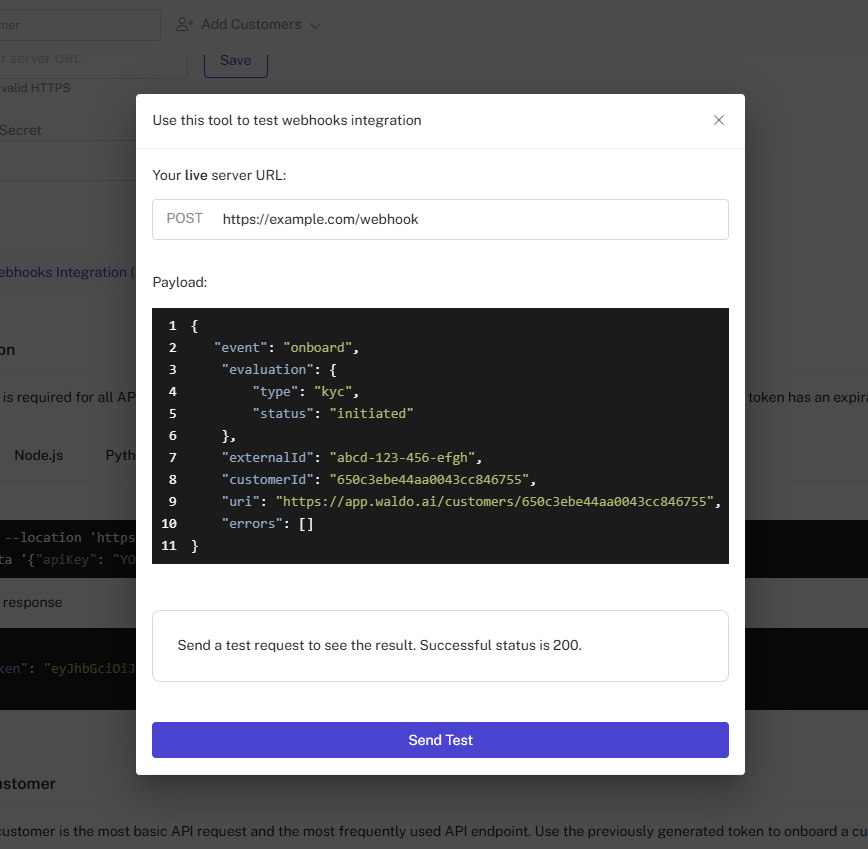The height and width of the screenshot is (849, 868).
Task: Open the Add Customers menu label
Action: (x=251, y=24)
